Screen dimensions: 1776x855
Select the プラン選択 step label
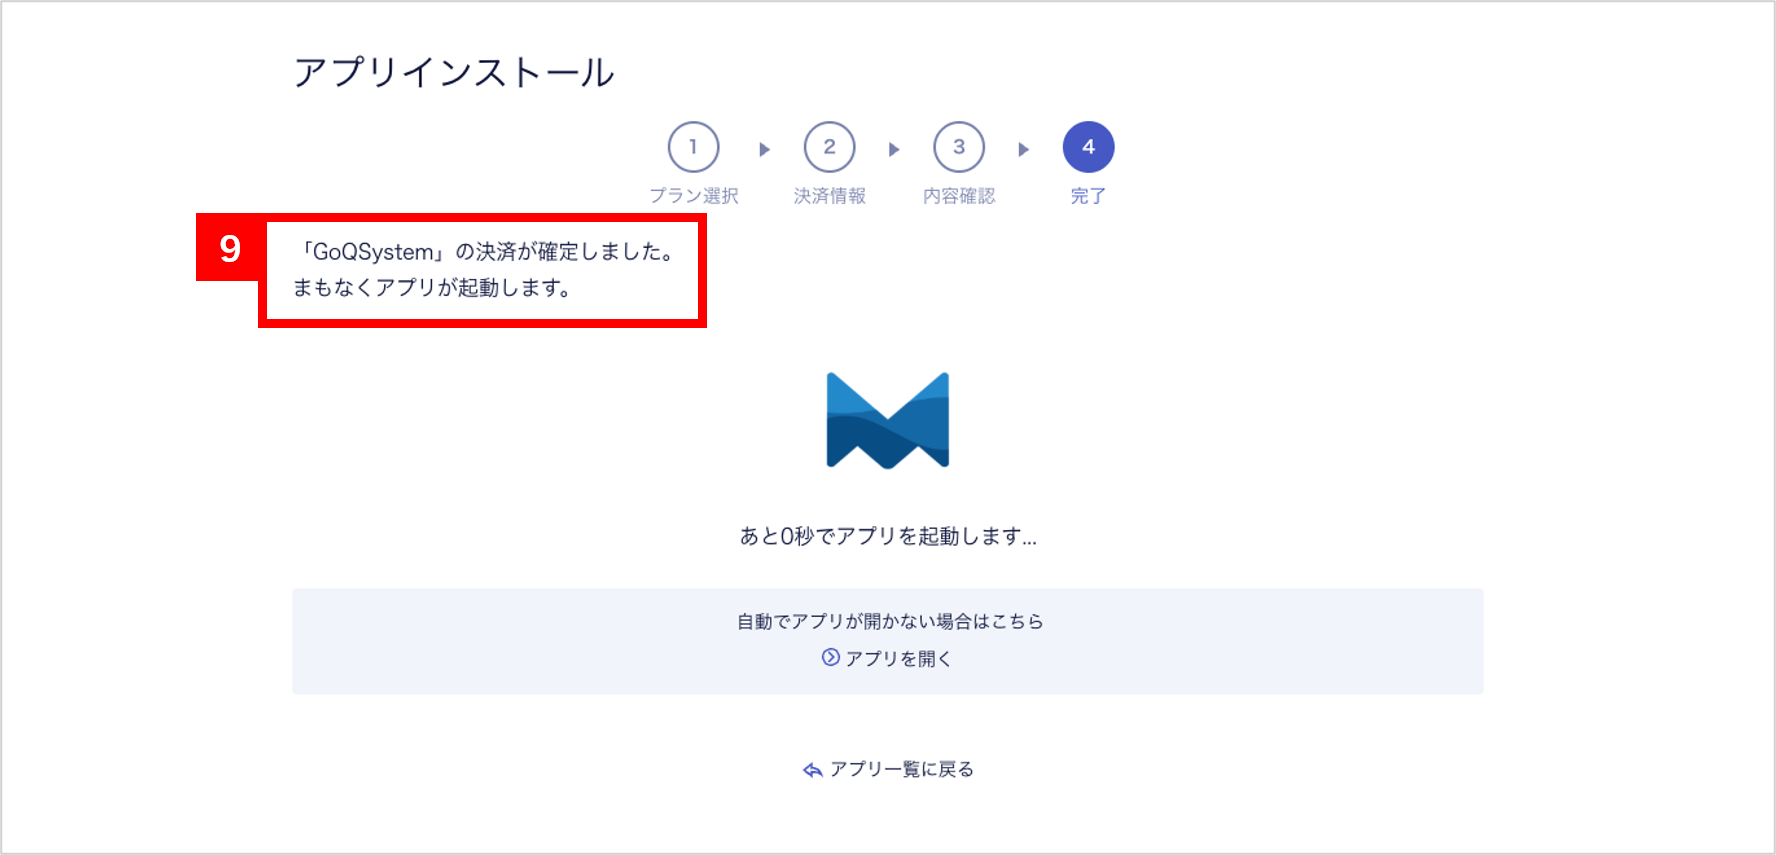click(x=694, y=196)
